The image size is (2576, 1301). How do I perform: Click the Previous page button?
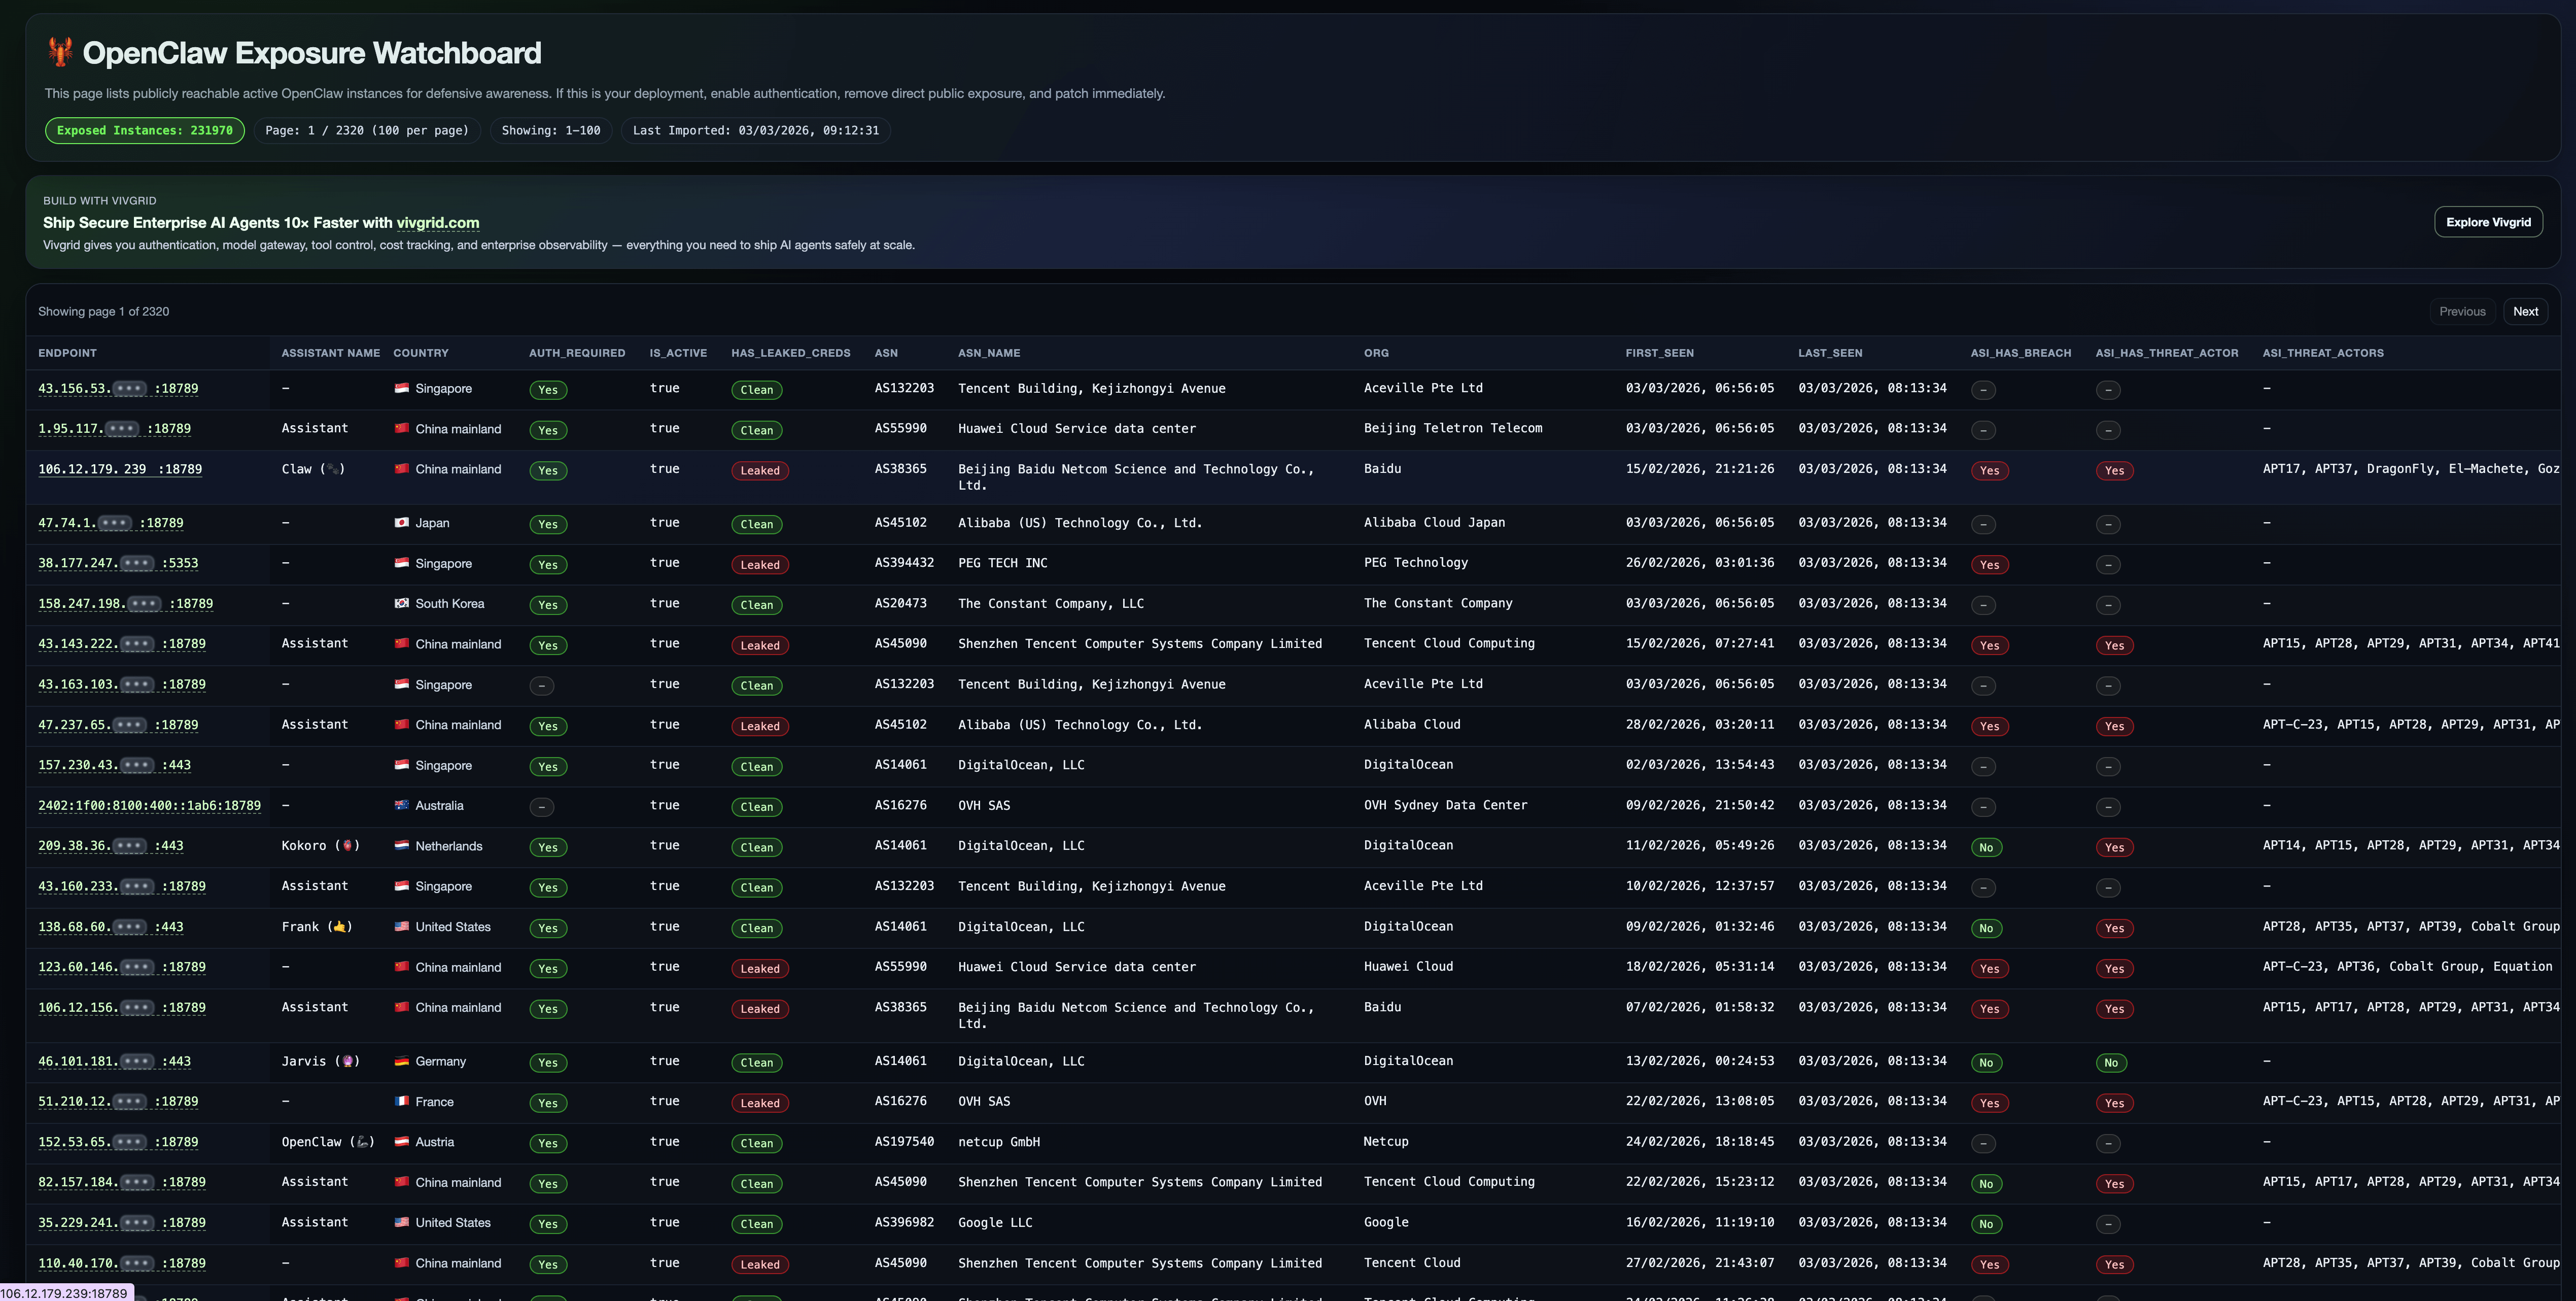pos(2462,312)
